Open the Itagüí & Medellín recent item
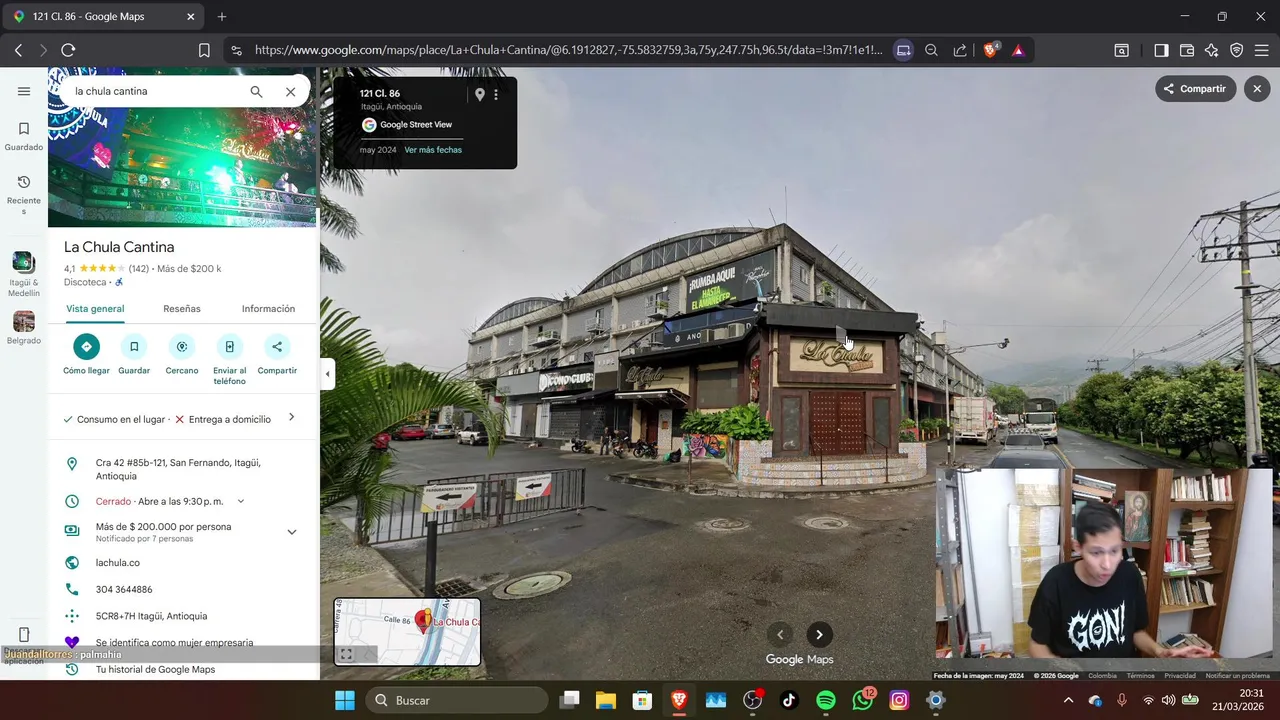The width and height of the screenshot is (1280, 720). (24, 274)
